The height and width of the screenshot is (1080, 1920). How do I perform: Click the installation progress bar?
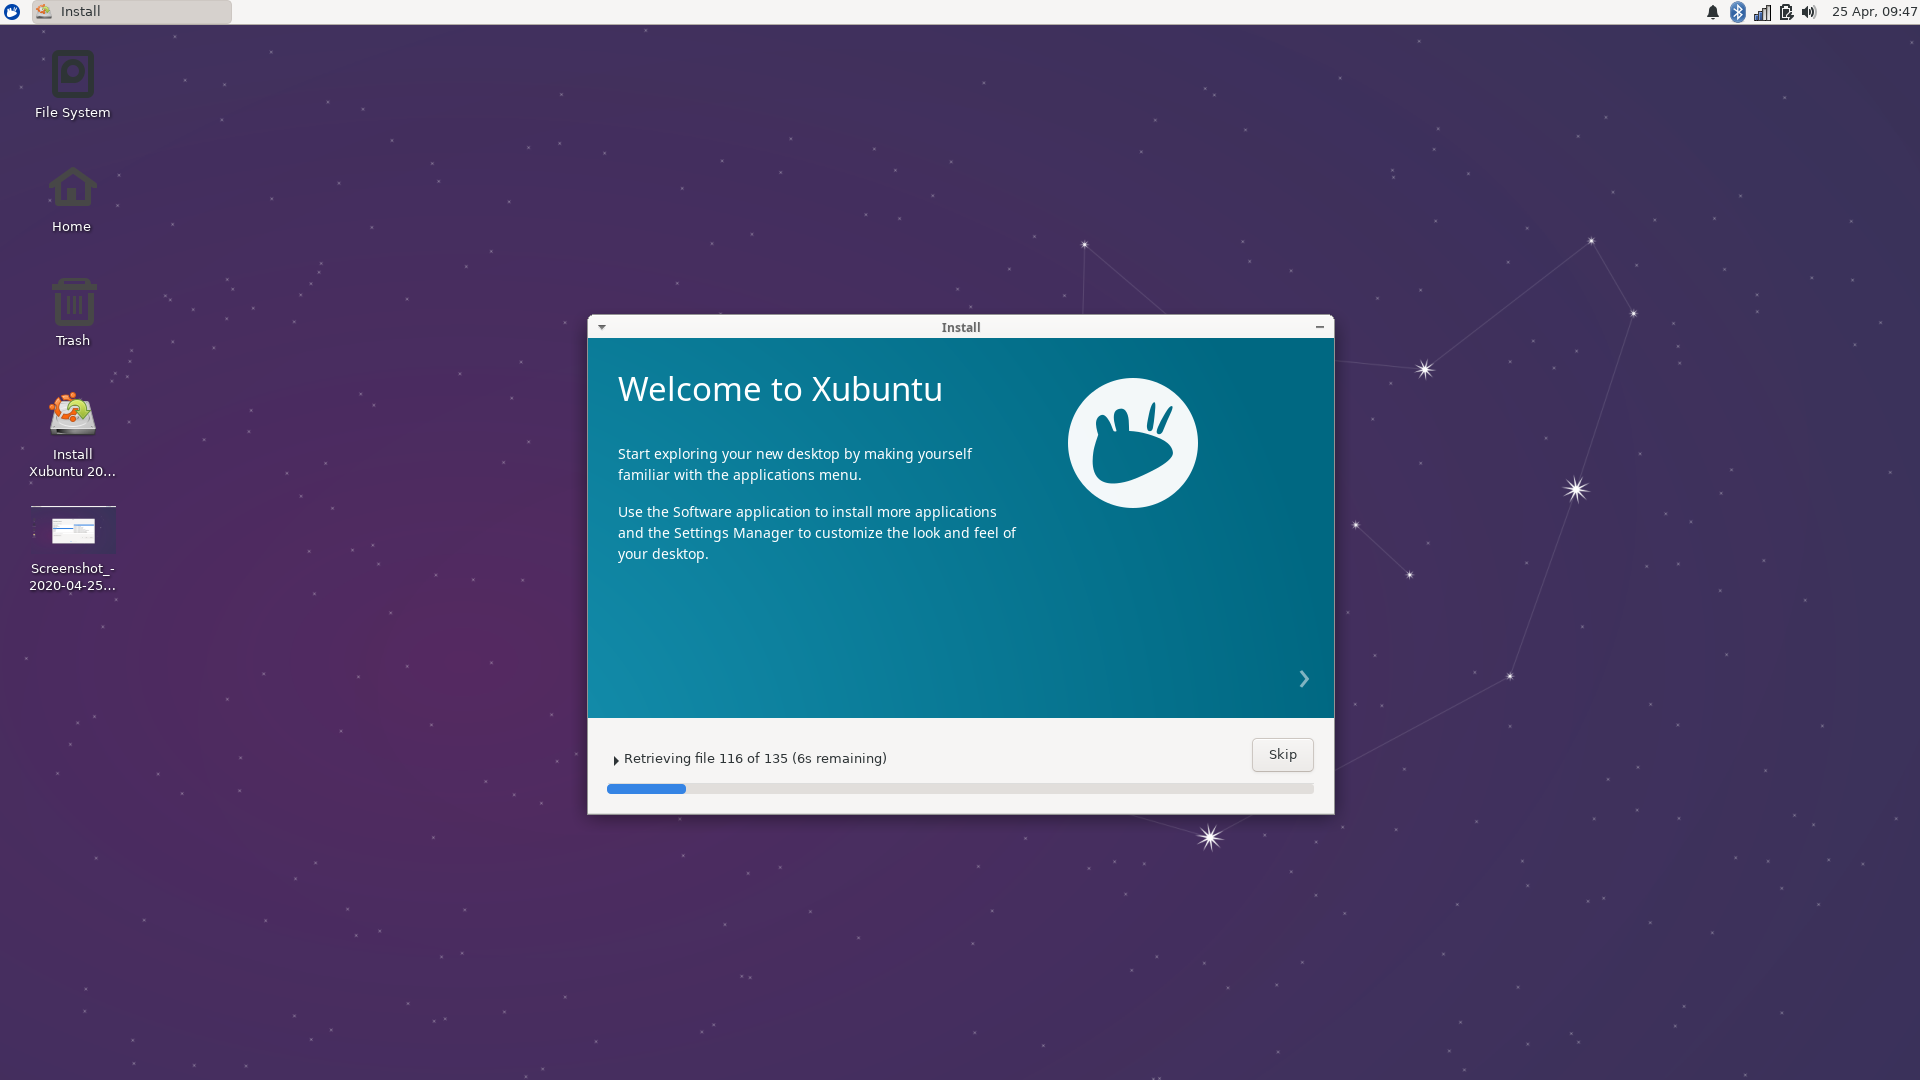click(960, 789)
